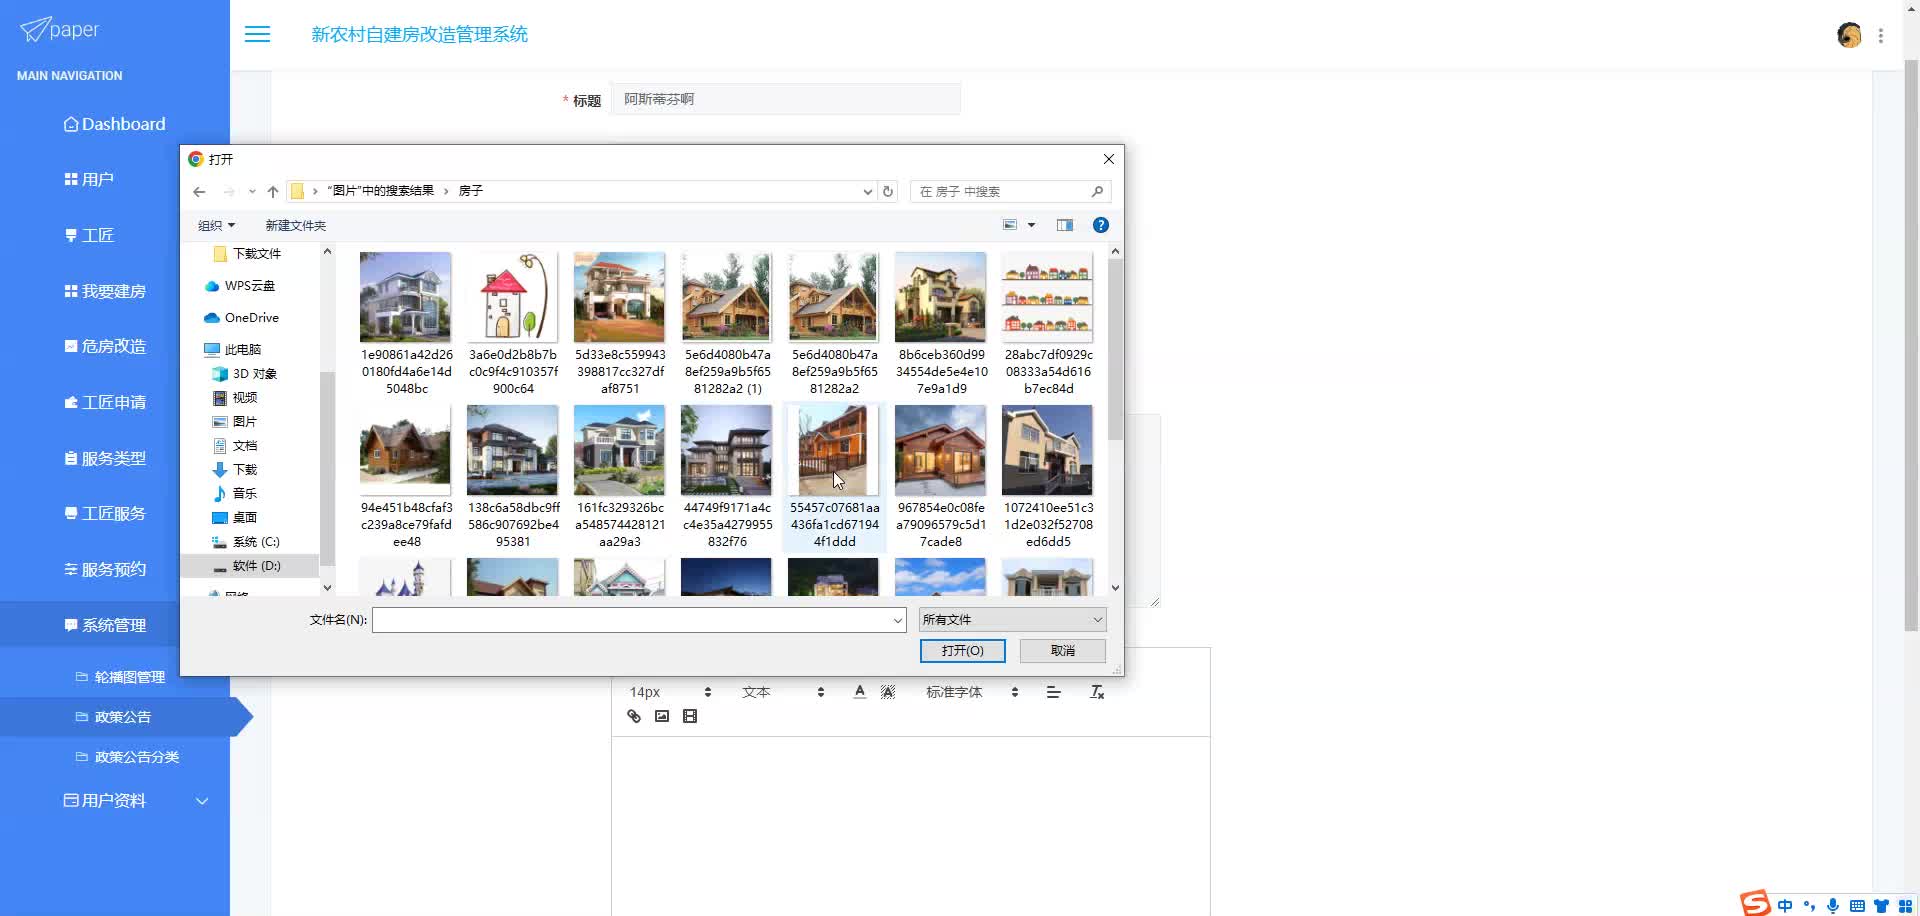
Task: Create a folder with 新建文件夹
Action: click(x=295, y=225)
